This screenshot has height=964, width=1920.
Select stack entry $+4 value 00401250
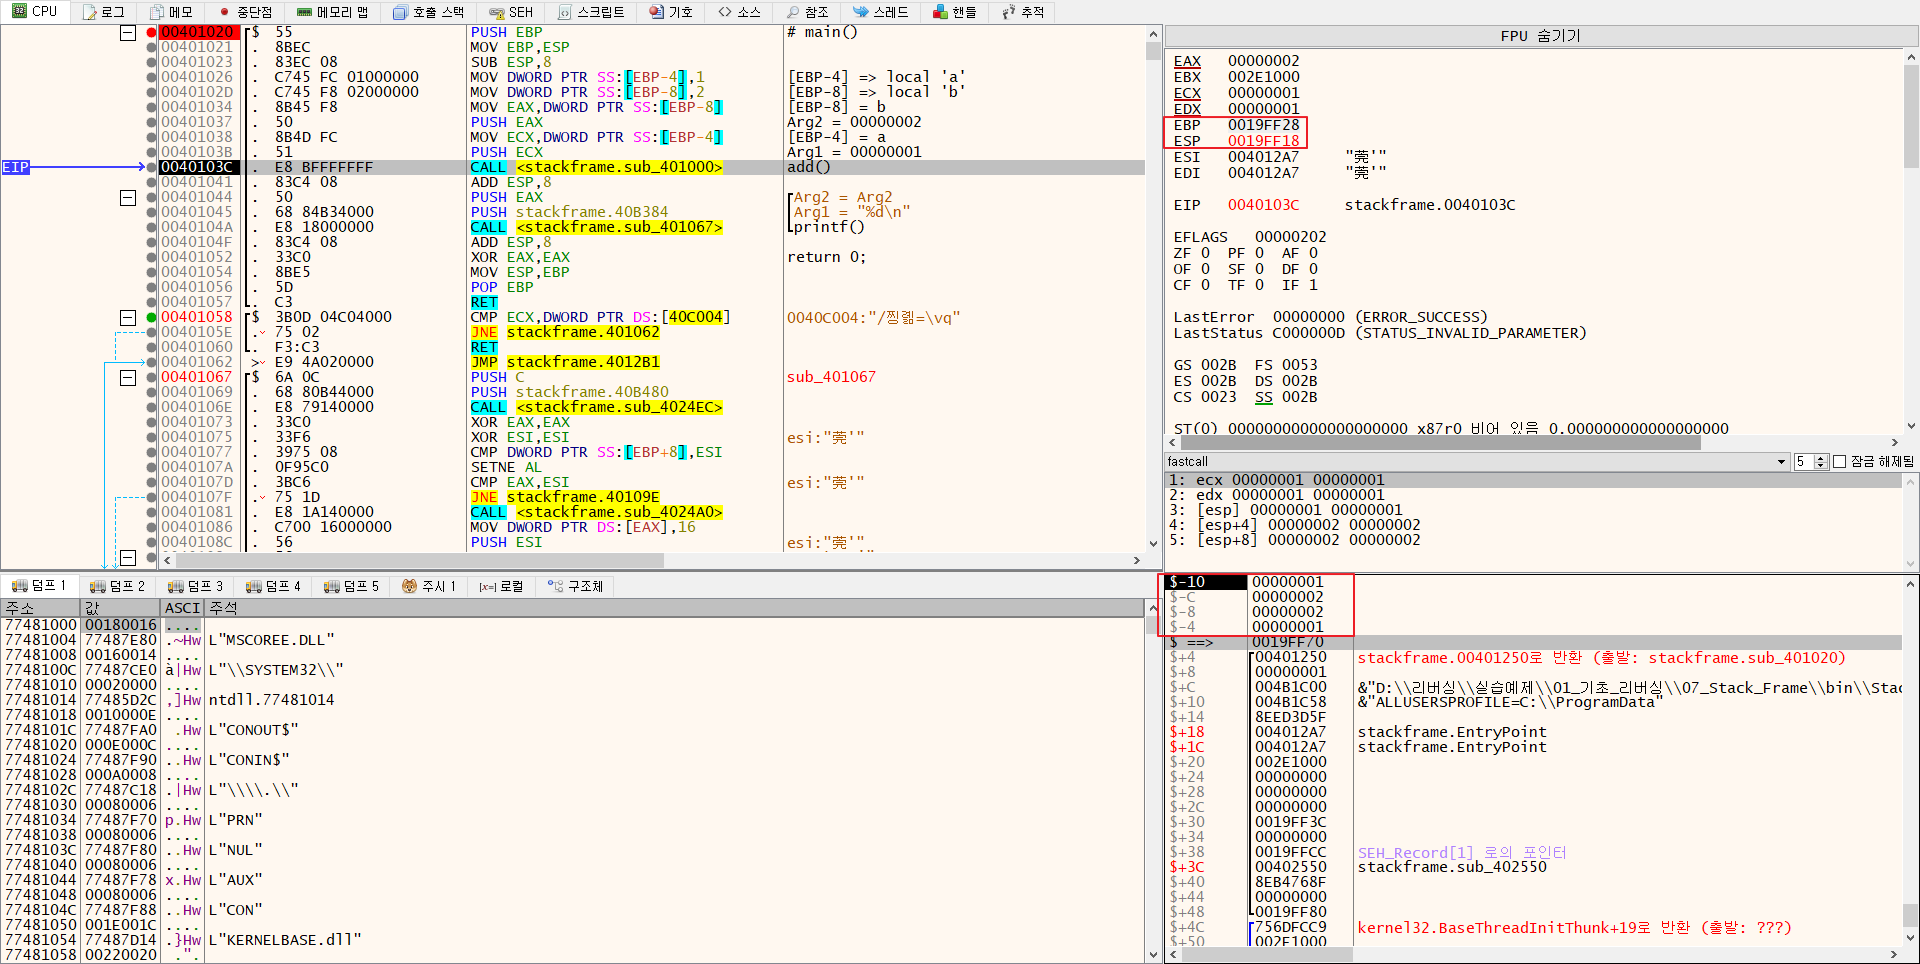pyautogui.click(x=1291, y=657)
